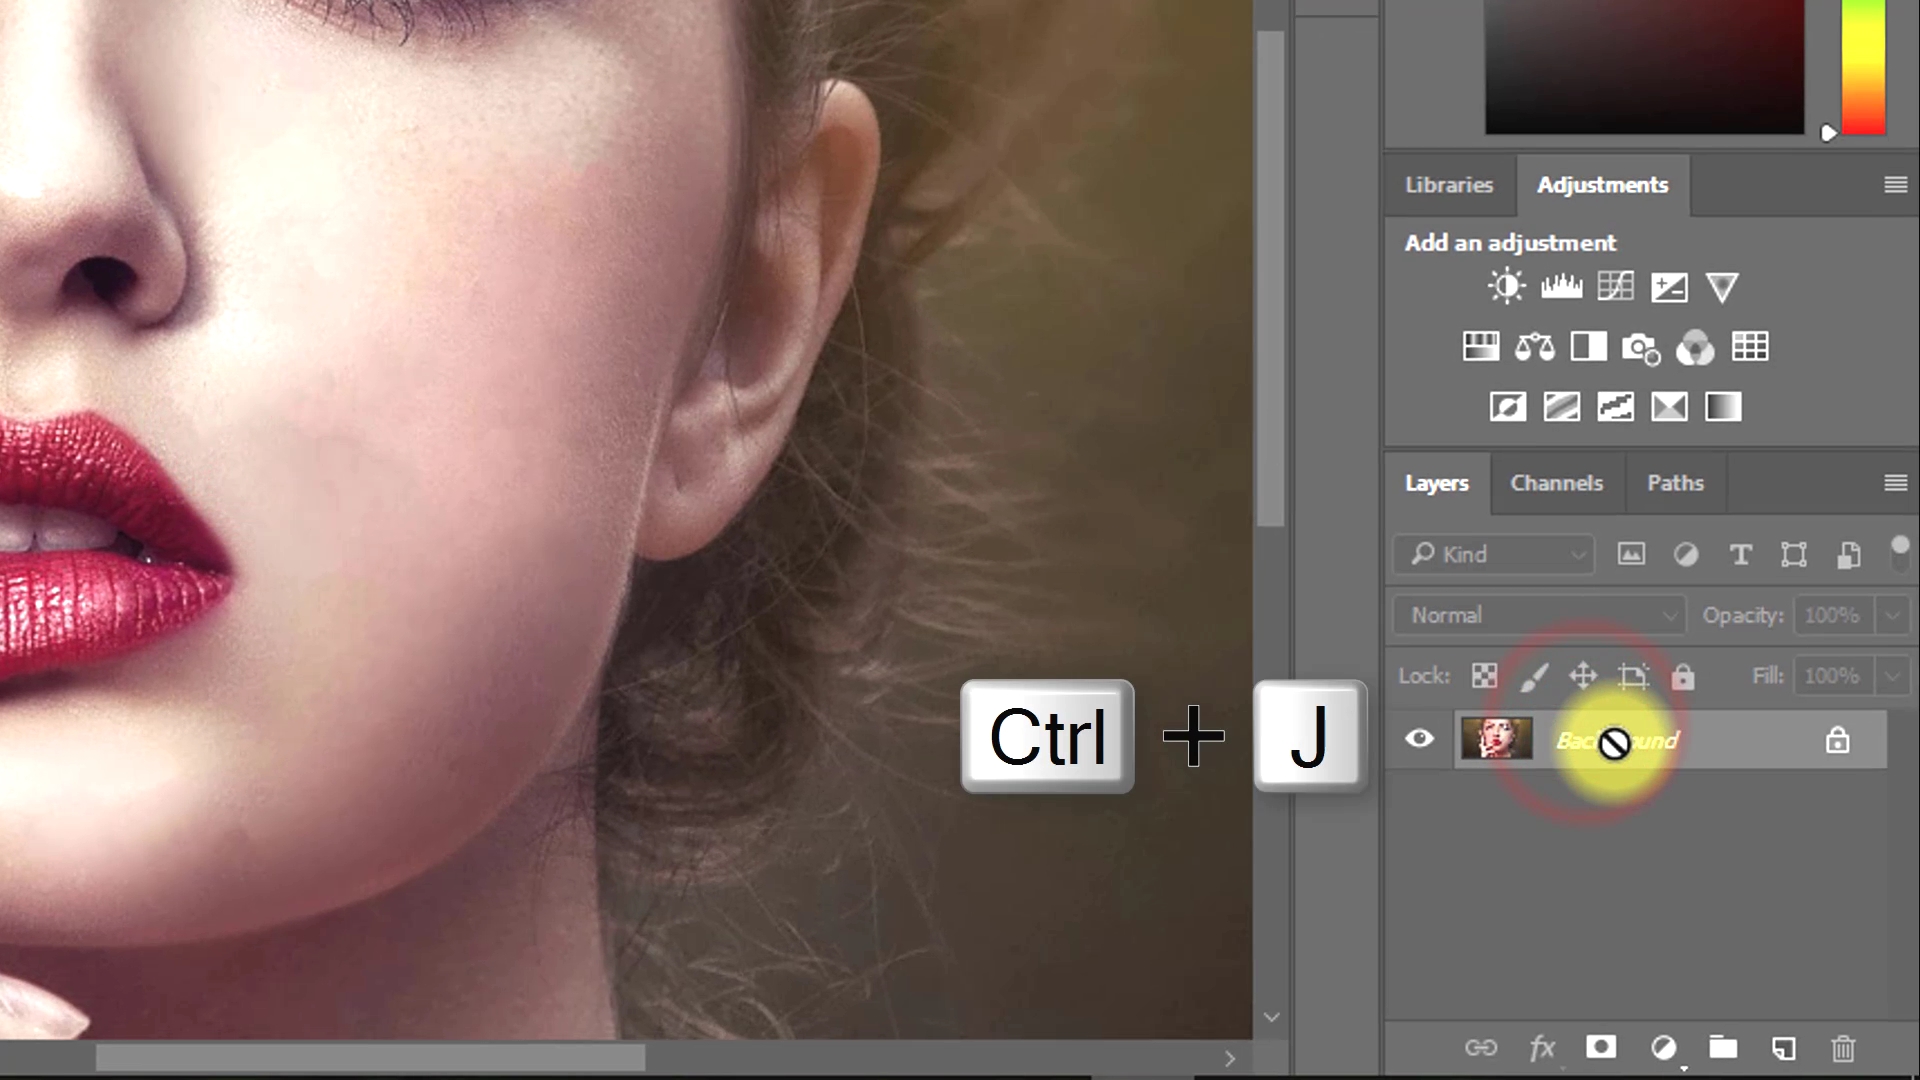
Task: Add a layer mask
Action: point(1601,1047)
